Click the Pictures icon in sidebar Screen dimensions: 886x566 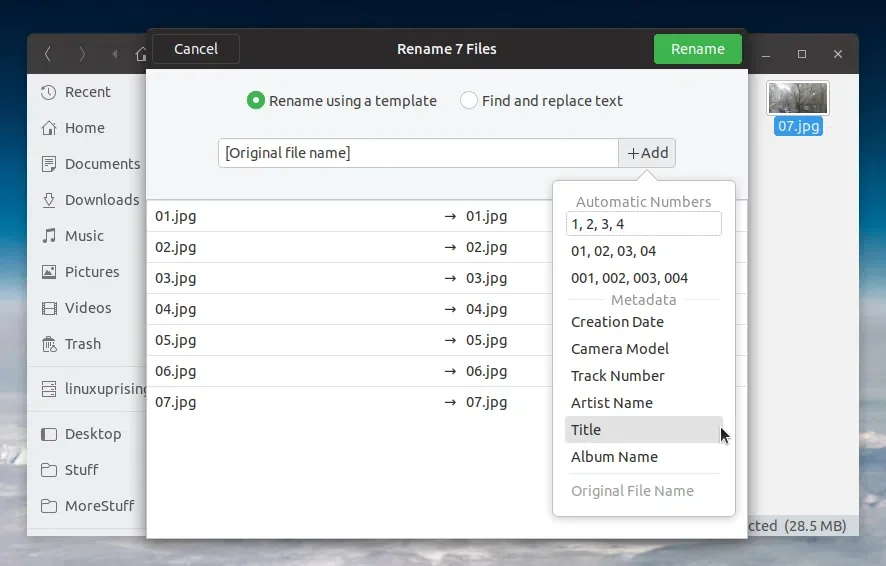click(48, 272)
